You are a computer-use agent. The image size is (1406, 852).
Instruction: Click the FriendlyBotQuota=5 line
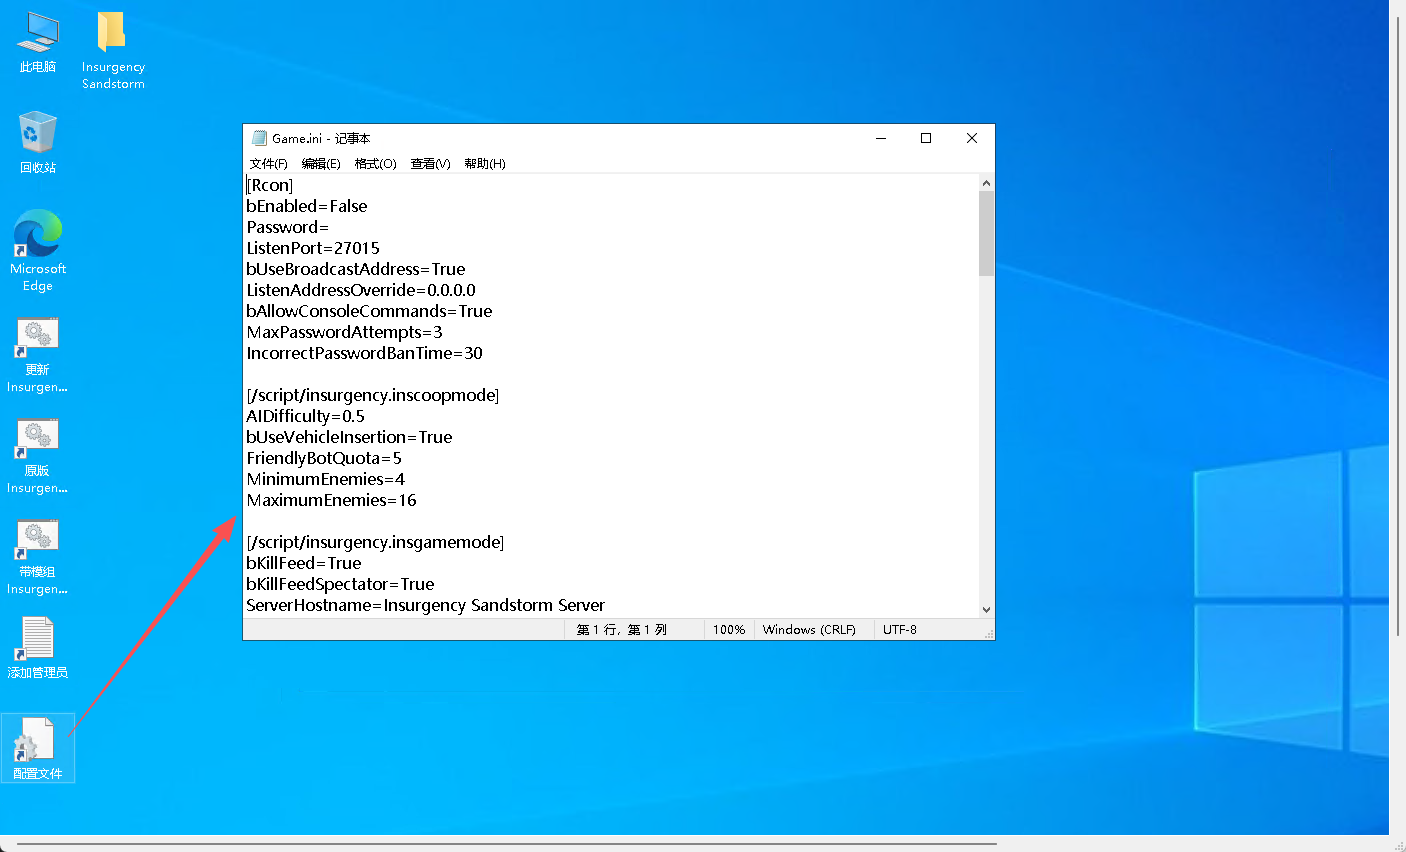[324, 458]
